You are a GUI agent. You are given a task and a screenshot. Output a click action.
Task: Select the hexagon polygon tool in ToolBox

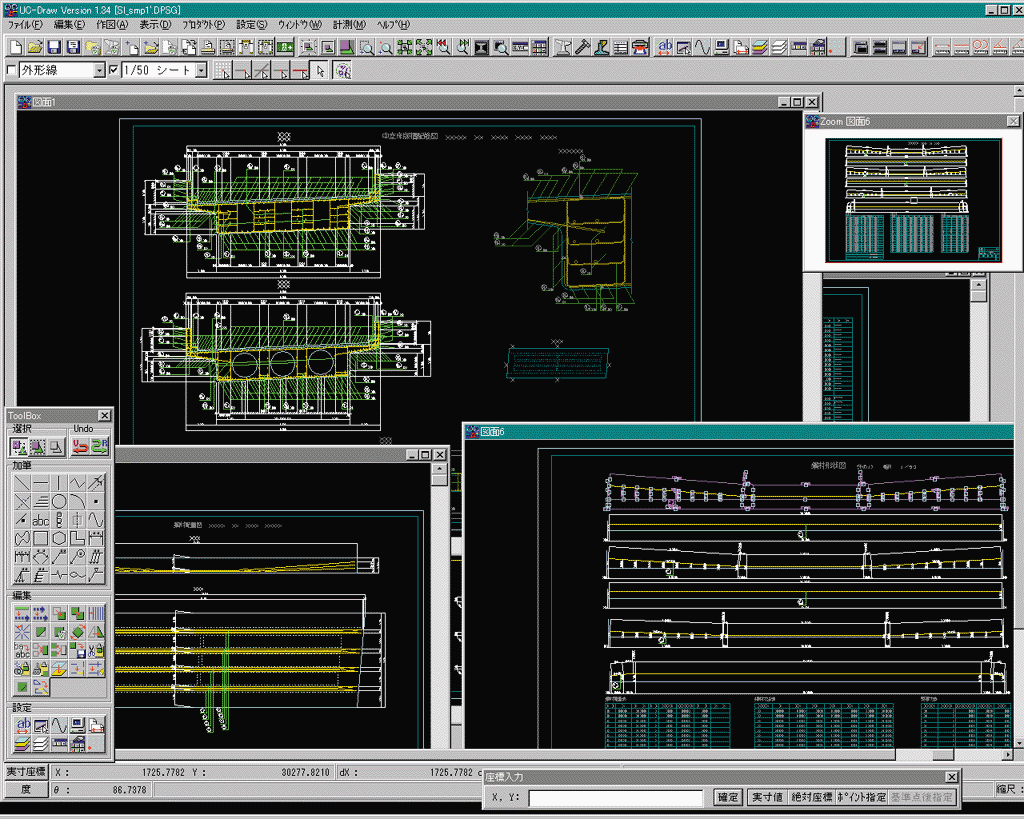pyautogui.click(x=59, y=538)
